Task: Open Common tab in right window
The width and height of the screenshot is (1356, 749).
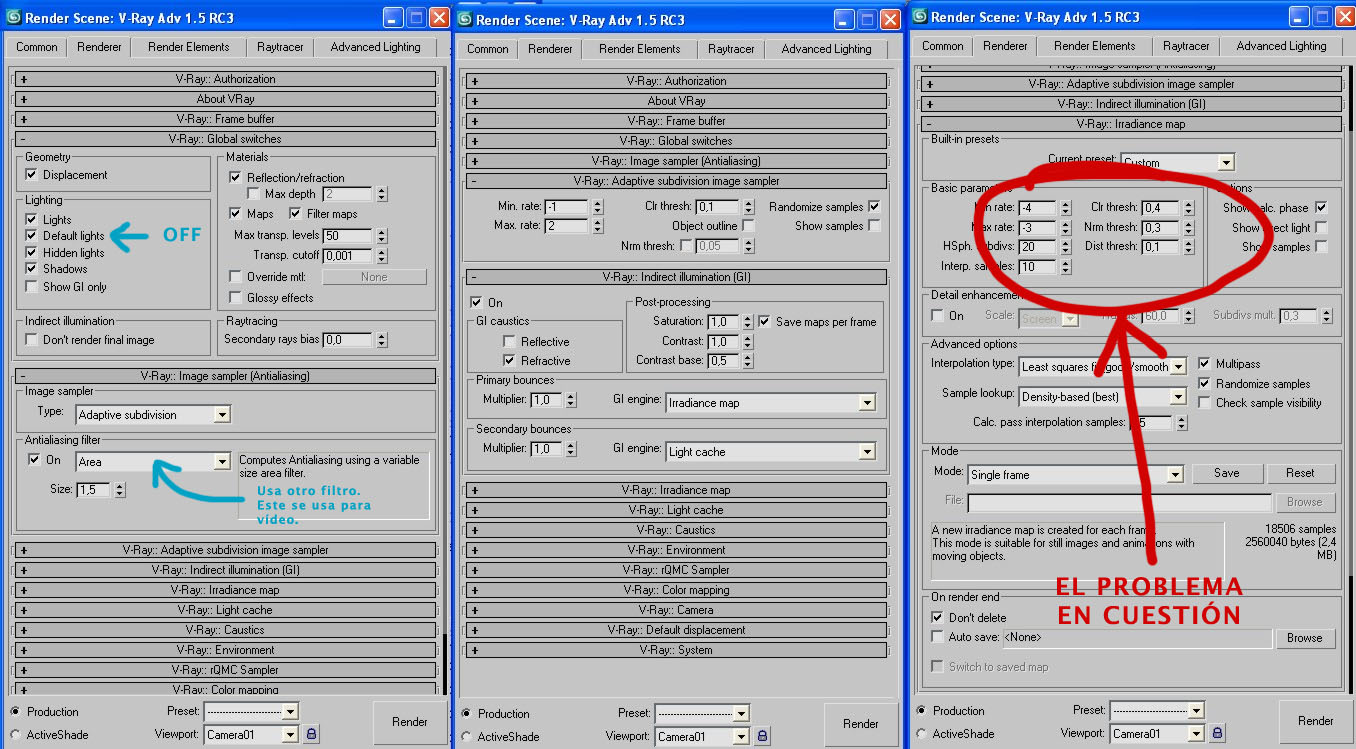Action: (943, 46)
